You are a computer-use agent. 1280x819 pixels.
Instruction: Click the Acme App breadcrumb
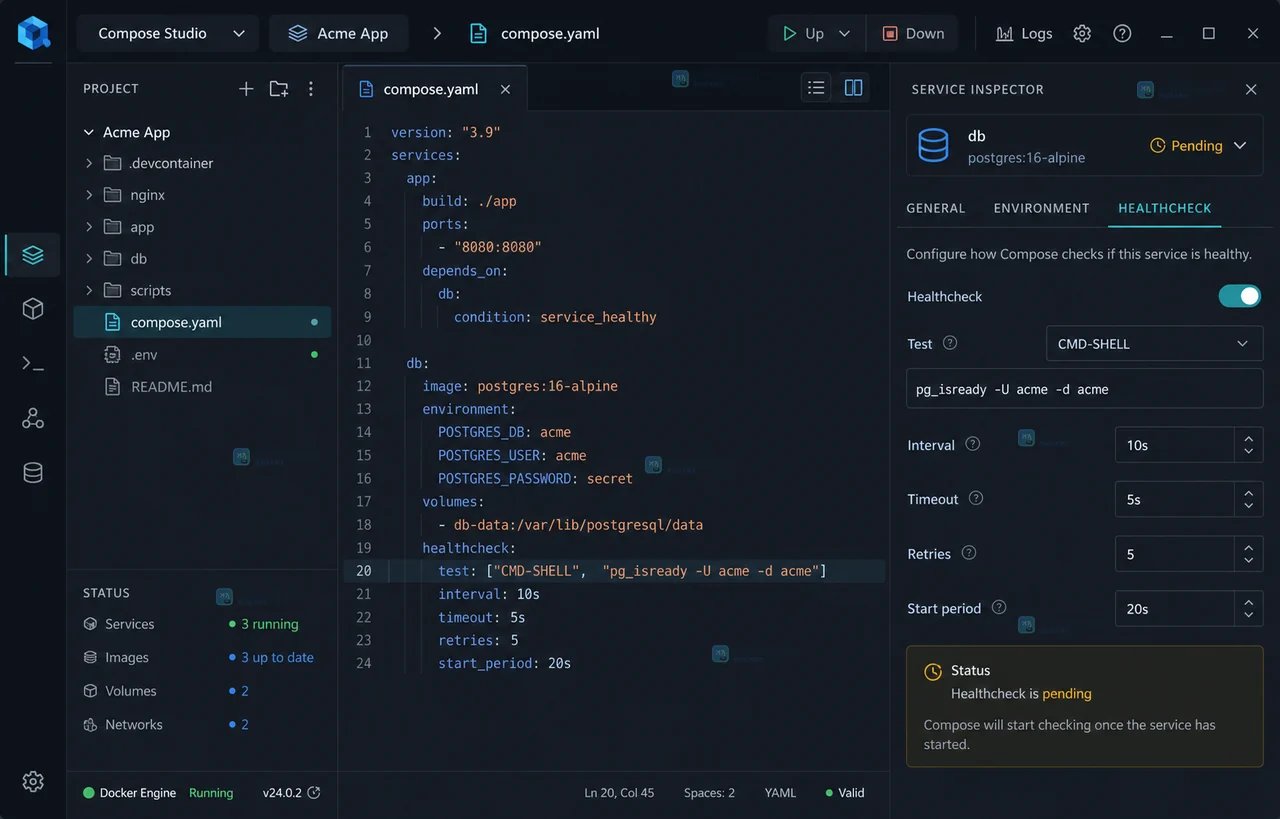pyautogui.click(x=338, y=33)
